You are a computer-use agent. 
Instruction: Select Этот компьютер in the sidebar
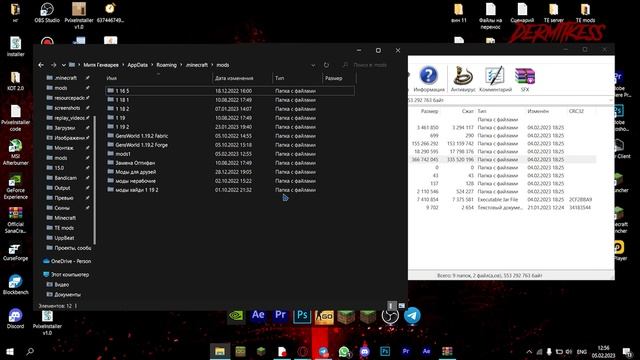66,274
